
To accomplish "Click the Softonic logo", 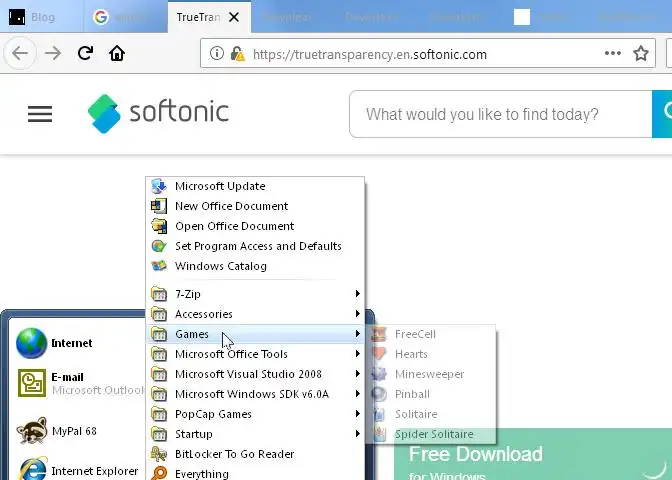I will (158, 114).
